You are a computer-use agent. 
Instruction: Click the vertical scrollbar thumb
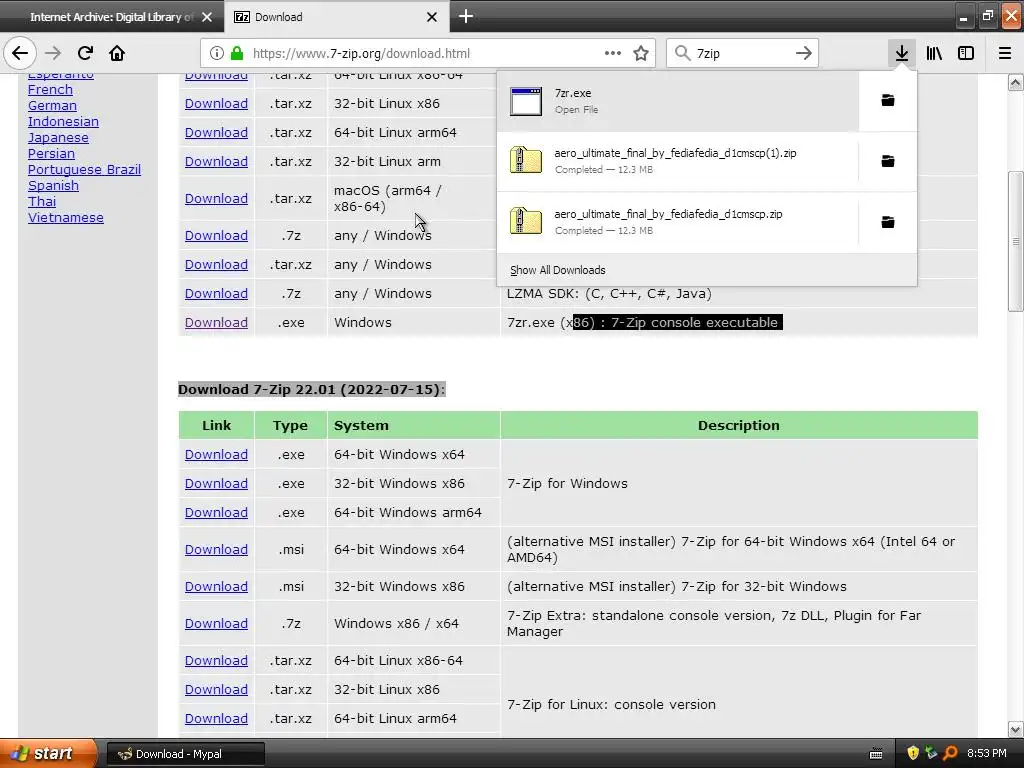[1015, 242]
